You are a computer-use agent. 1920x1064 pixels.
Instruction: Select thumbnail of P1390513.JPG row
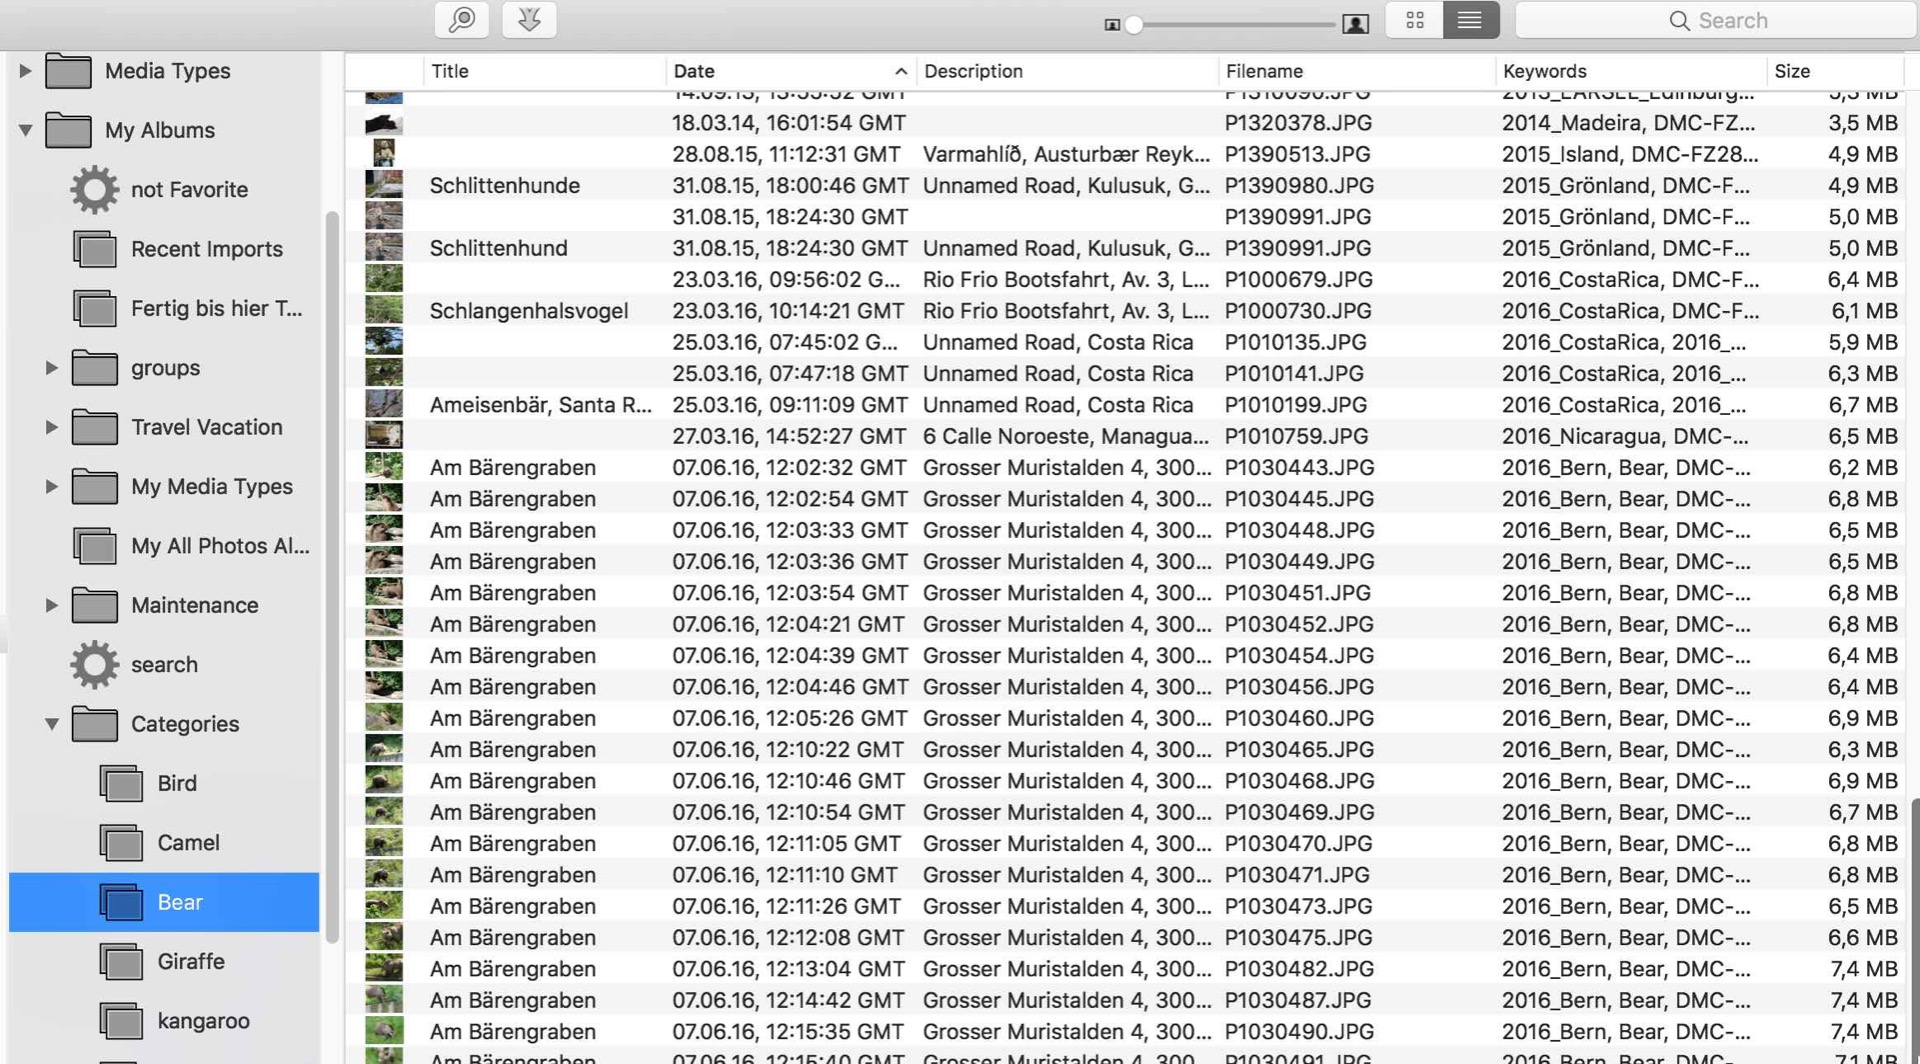384,154
